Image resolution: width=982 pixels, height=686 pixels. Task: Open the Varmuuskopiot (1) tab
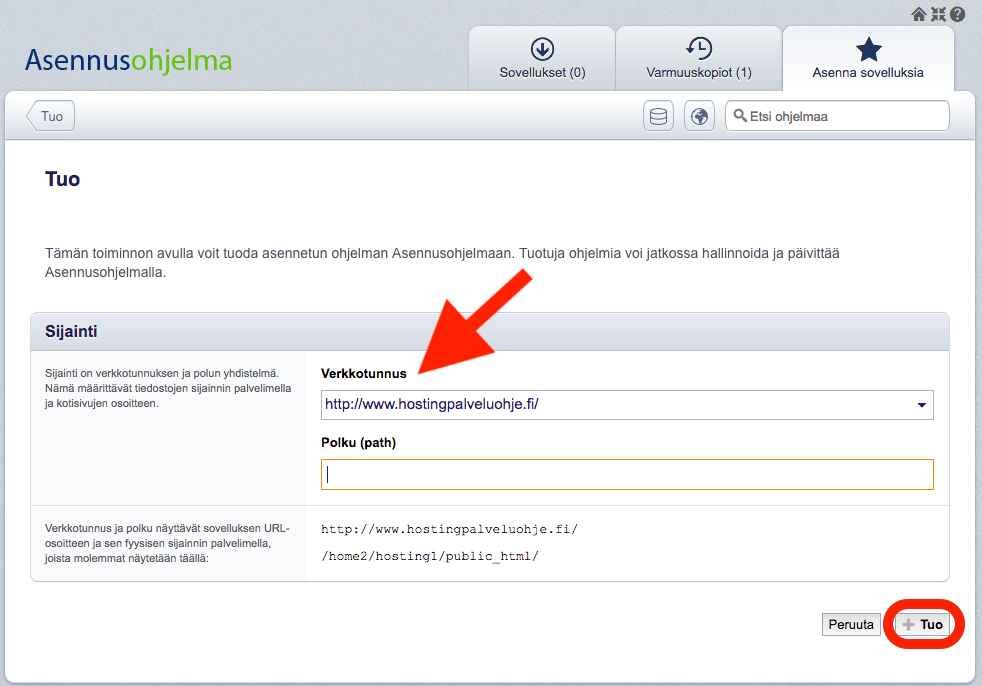point(699,59)
